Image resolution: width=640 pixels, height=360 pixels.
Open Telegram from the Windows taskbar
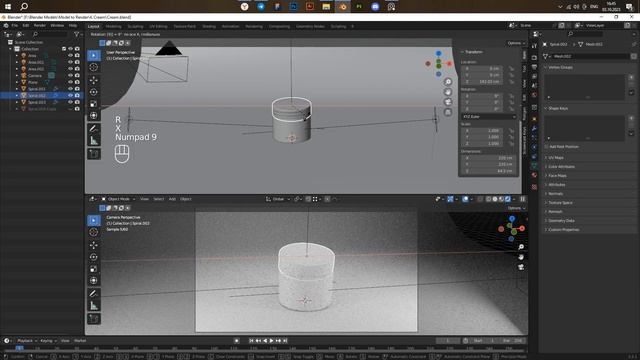261,7
